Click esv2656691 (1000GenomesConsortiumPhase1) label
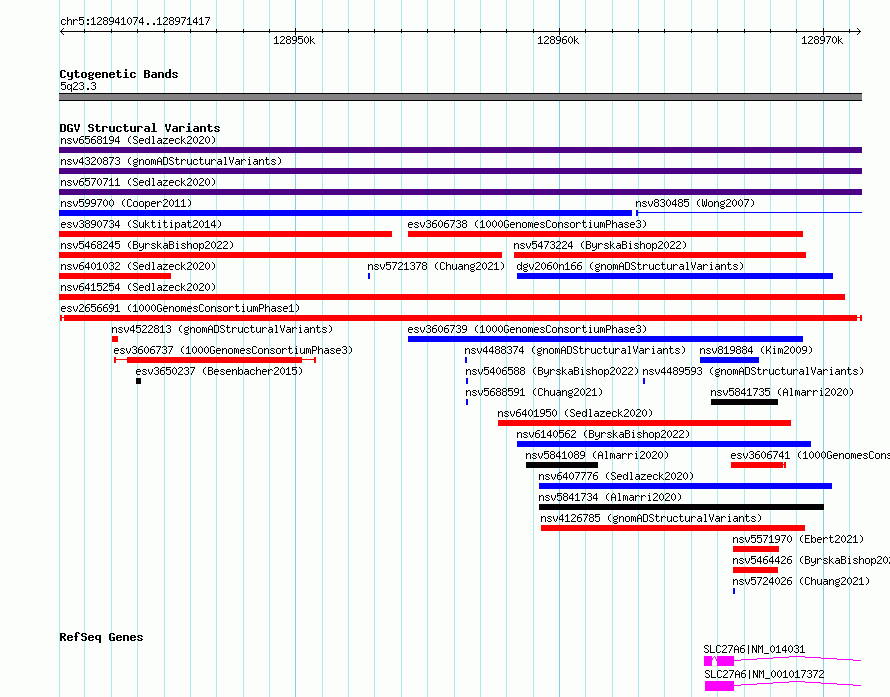890x697 pixels. pyautogui.click(x=180, y=308)
